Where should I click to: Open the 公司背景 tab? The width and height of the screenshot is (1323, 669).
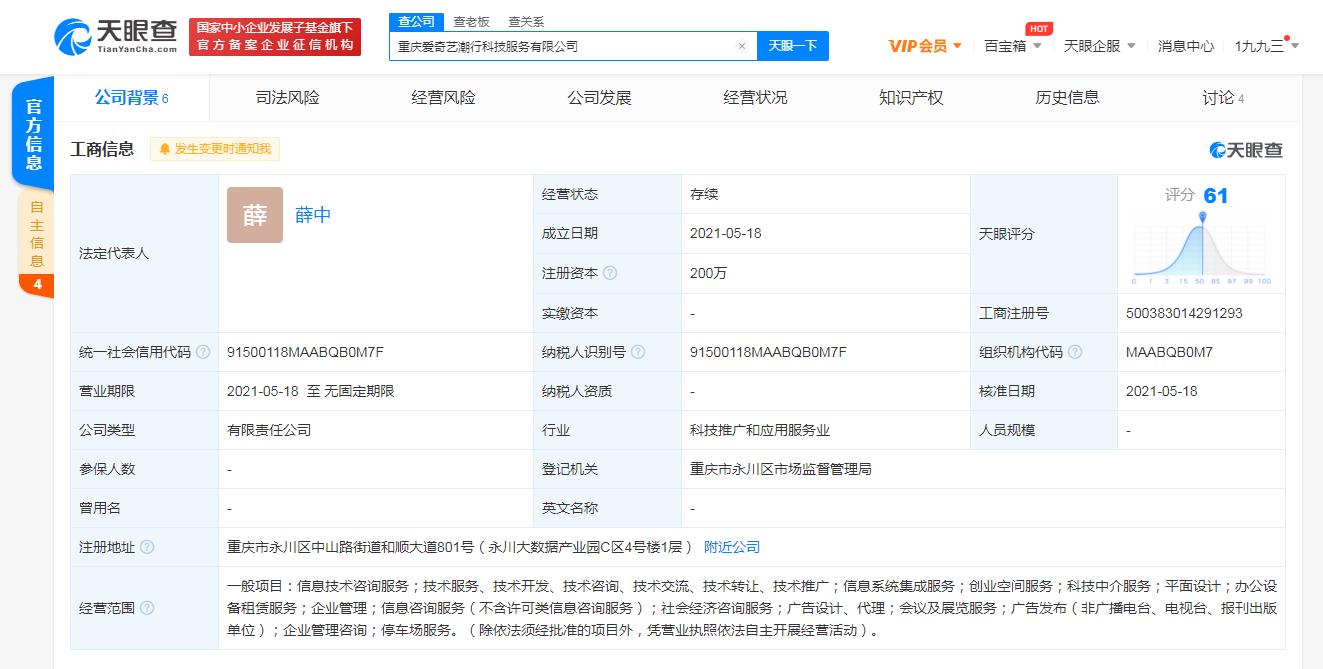tap(131, 98)
